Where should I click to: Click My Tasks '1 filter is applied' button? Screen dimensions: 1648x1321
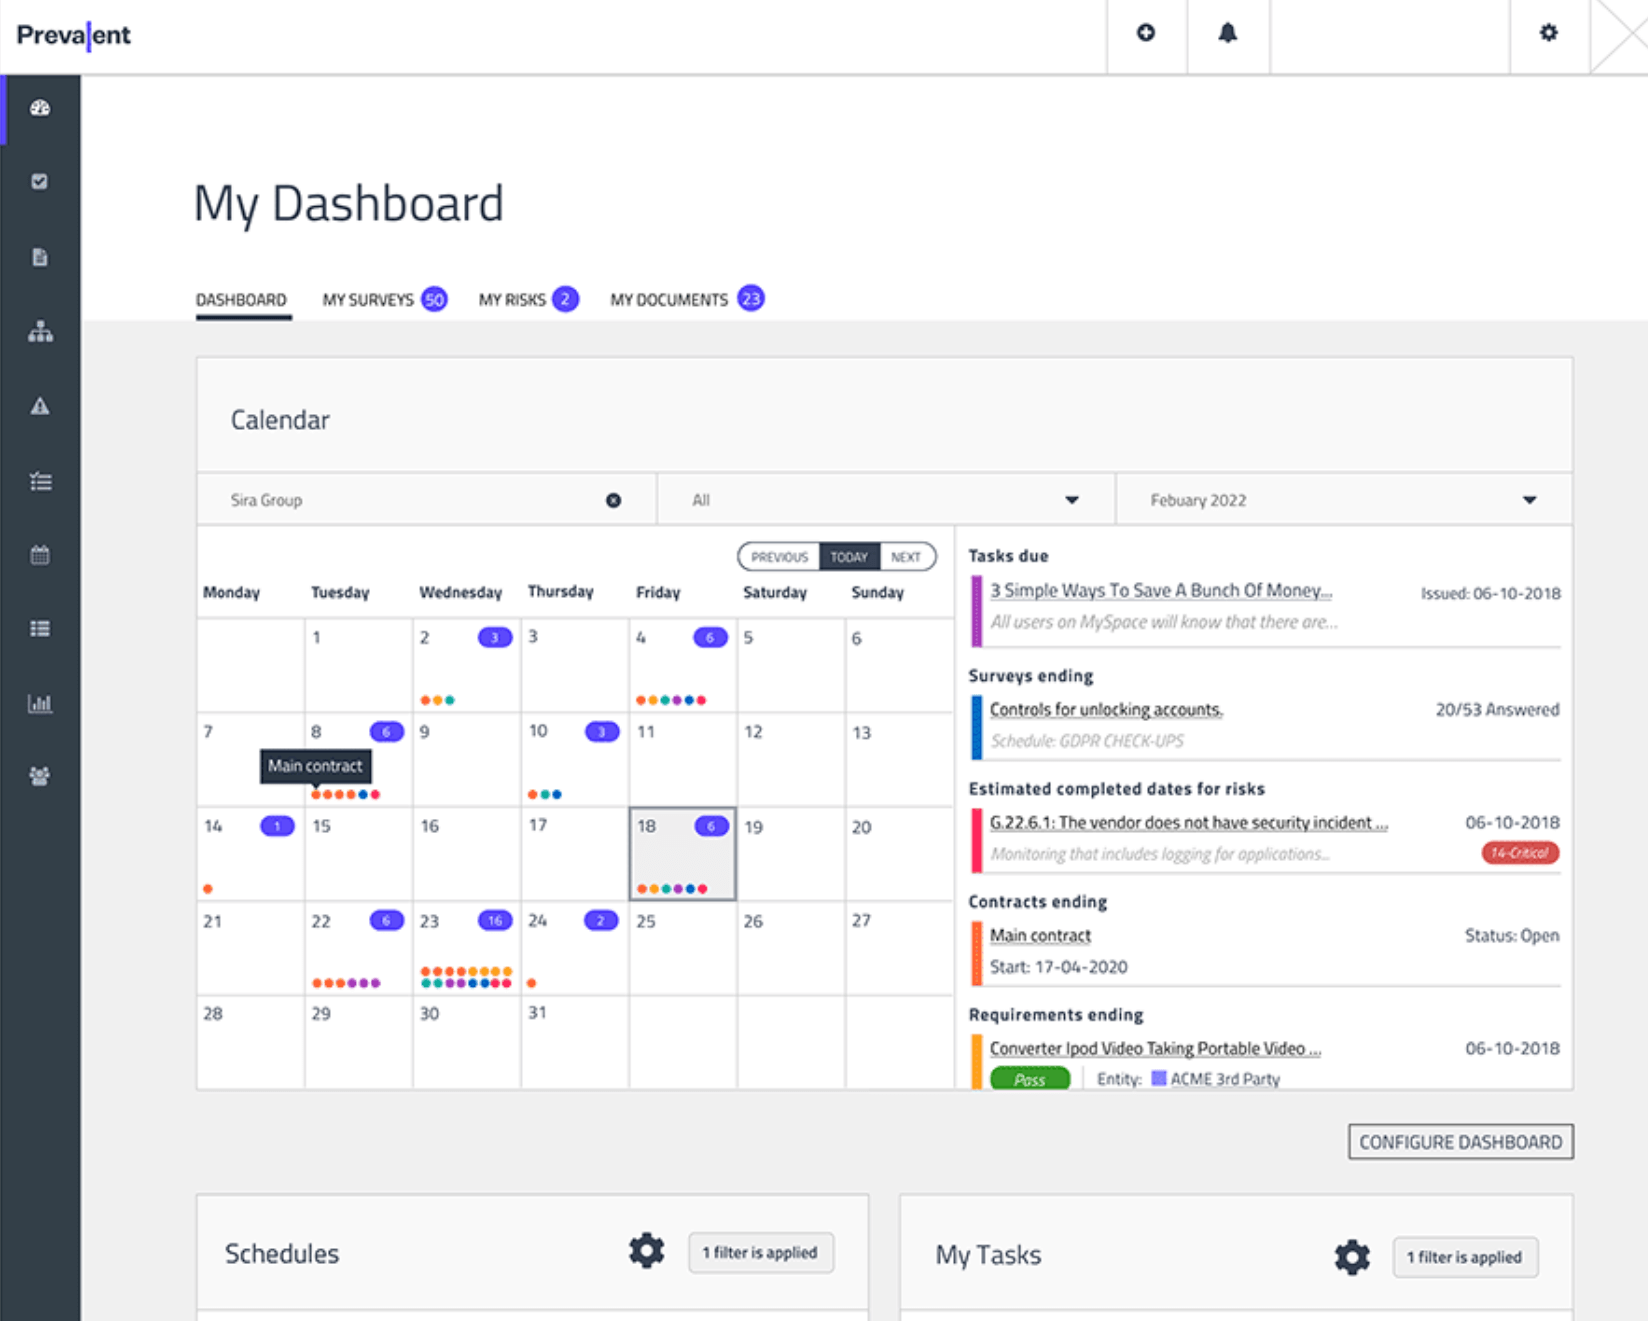[x=1465, y=1257]
